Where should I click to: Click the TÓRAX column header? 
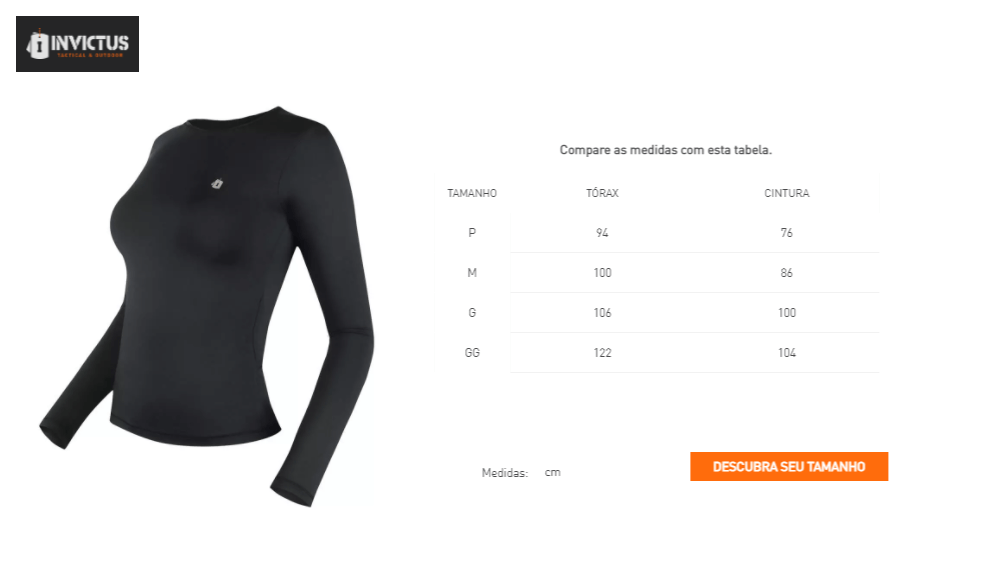pos(603,193)
